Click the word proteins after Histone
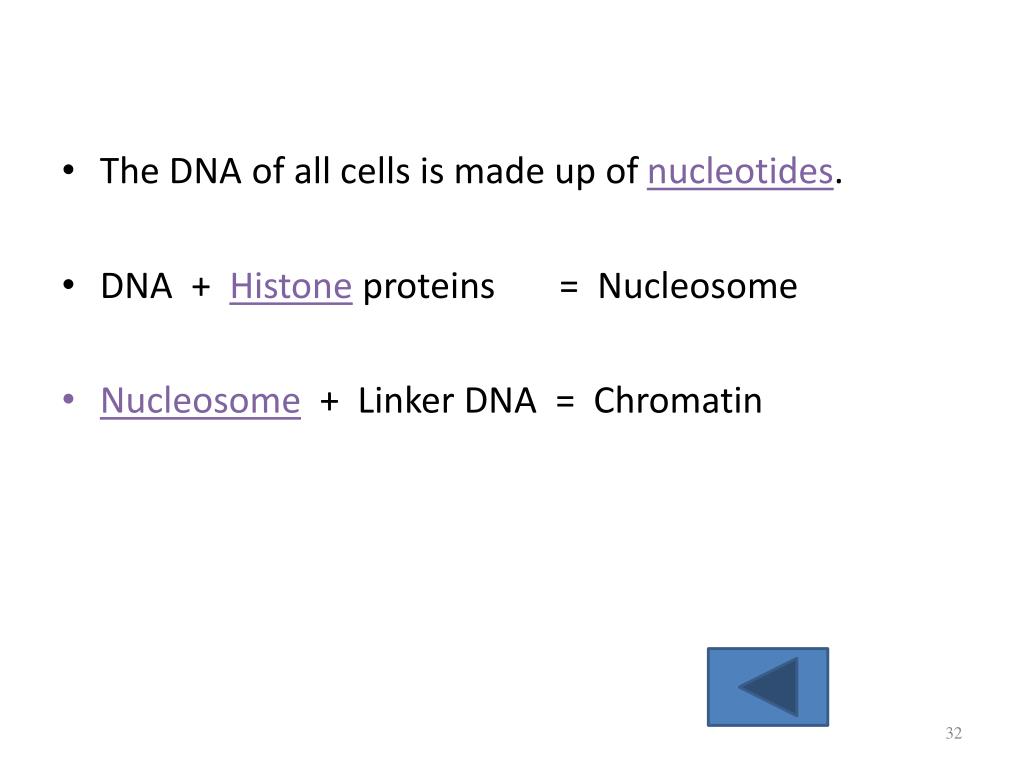The width and height of the screenshot is (1024, 768). click(428, 287)
